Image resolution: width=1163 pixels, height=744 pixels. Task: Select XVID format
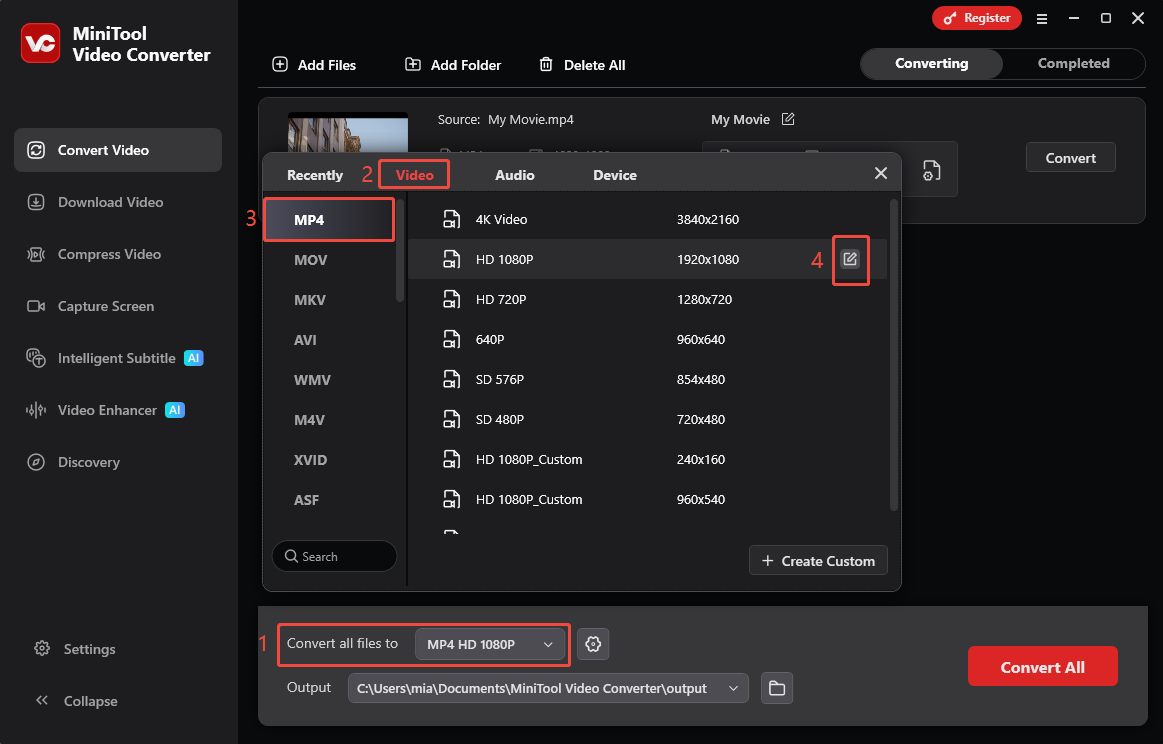pyautogui.click(x=329, y=460)
